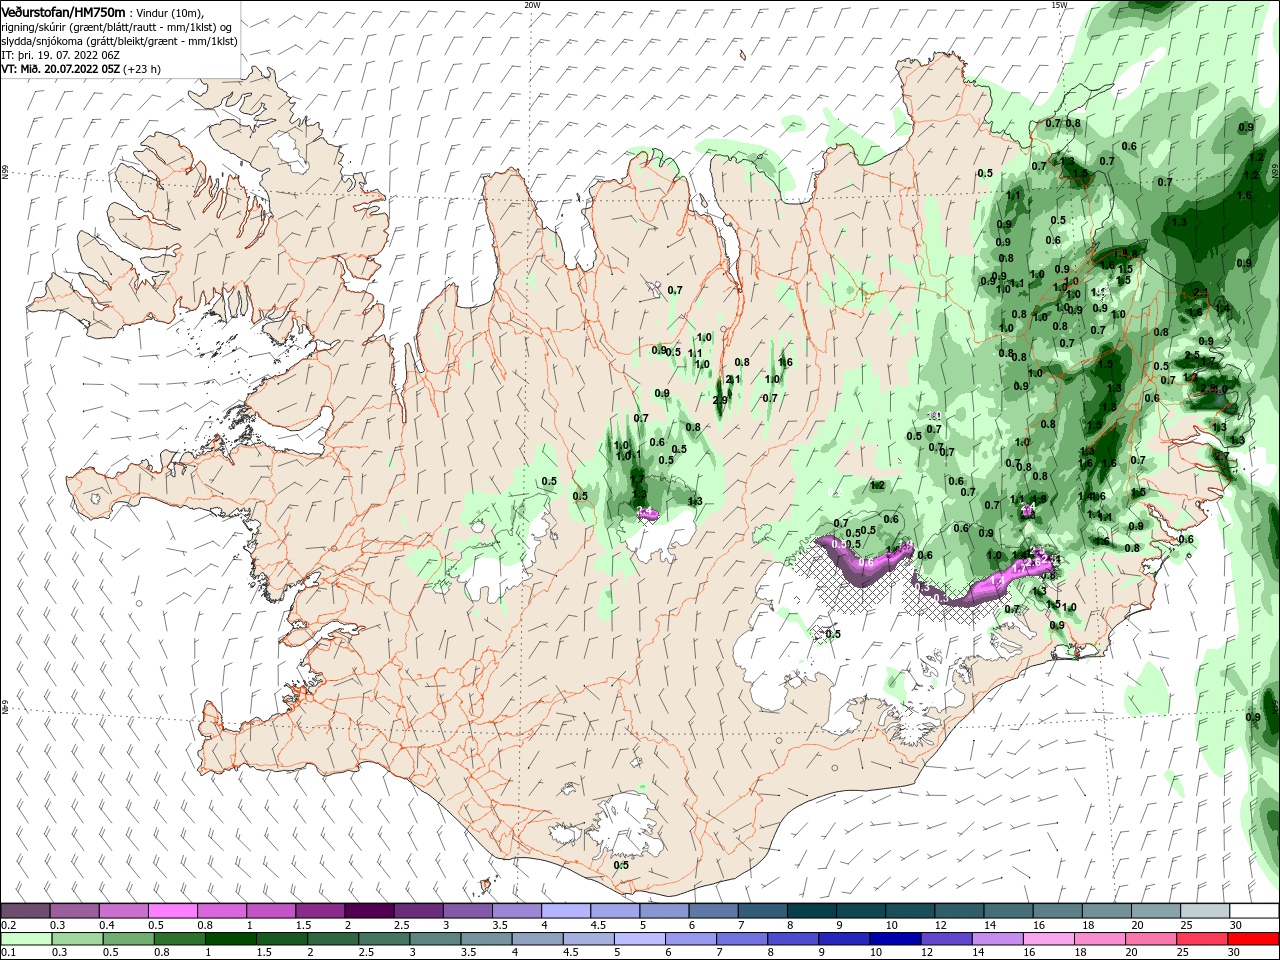Select the pale grey snow swatch at 25
Screen dimensions: 1280x960
(x=1205, y=911)
